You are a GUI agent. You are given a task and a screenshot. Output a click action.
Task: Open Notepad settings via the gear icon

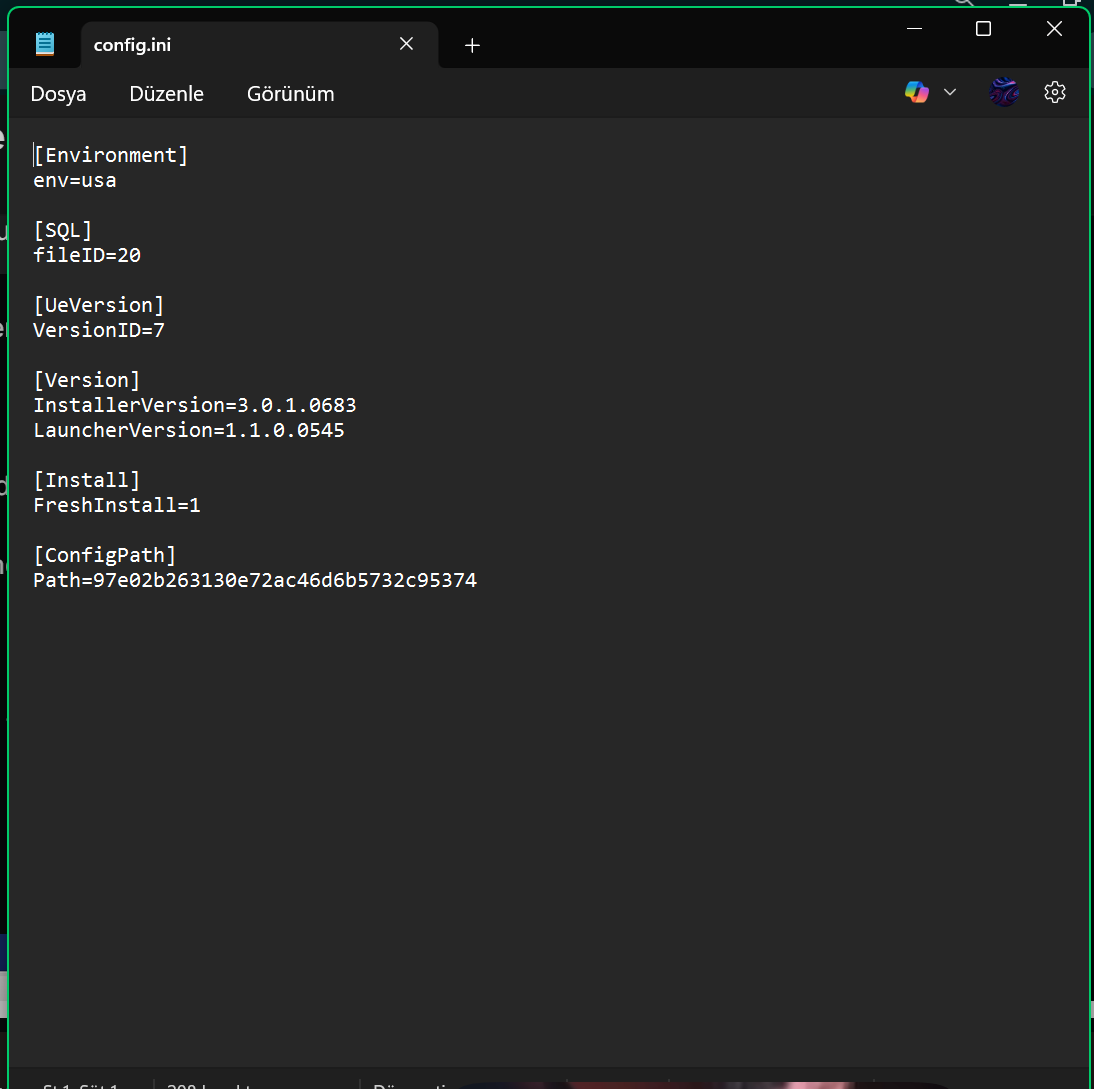coord(1054,93)
